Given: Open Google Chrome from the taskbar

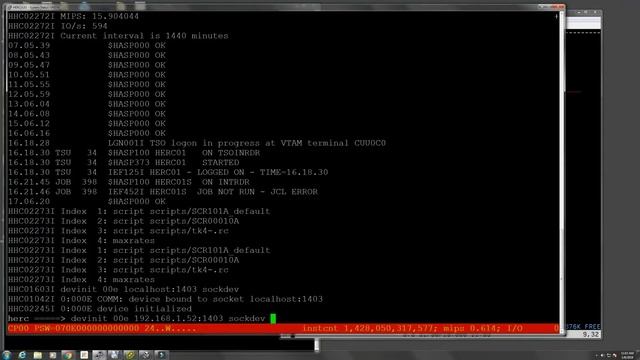Looking at the screenshot, I should click(x=68, y=355).
